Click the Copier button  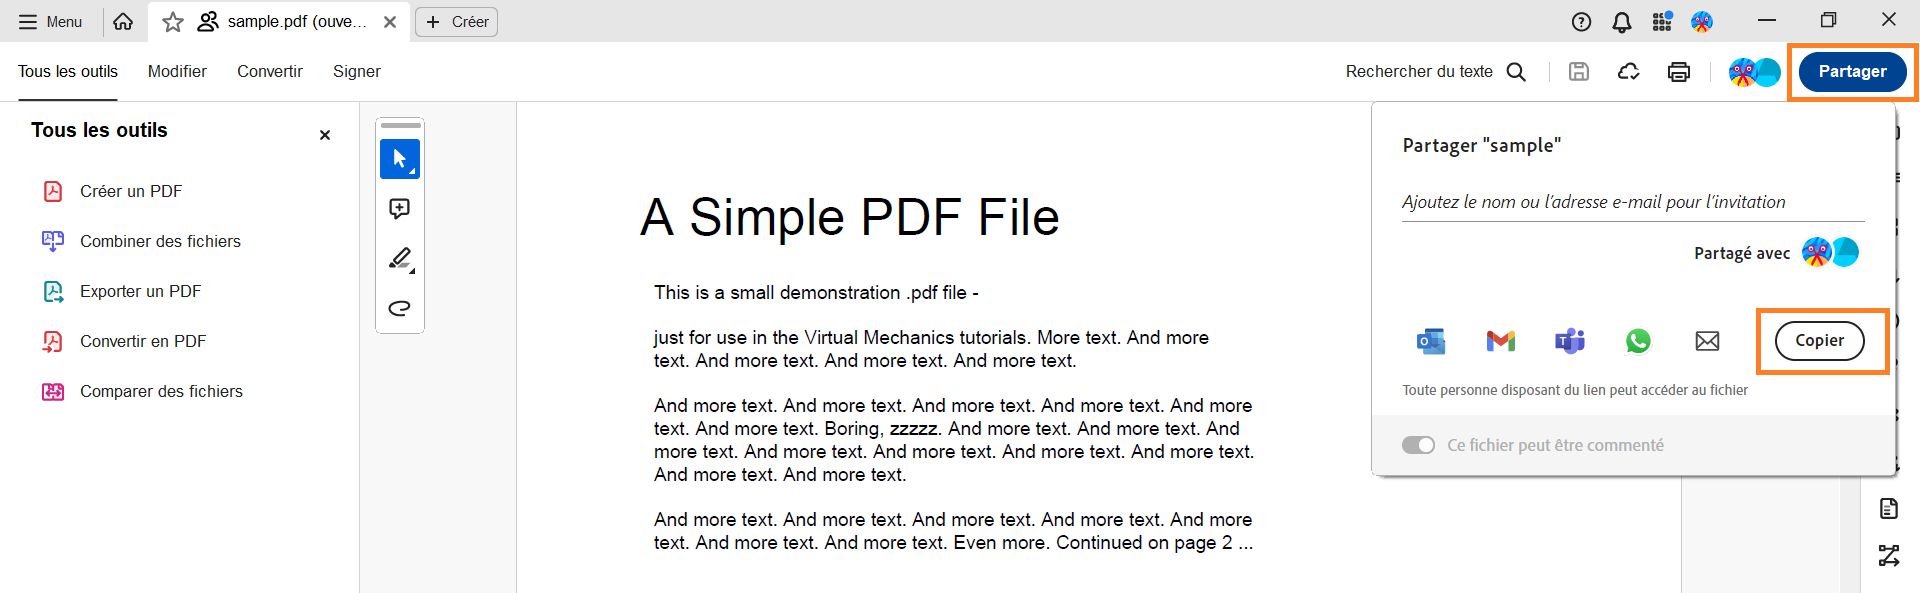pyautogui.click(x=1819, y=340)
